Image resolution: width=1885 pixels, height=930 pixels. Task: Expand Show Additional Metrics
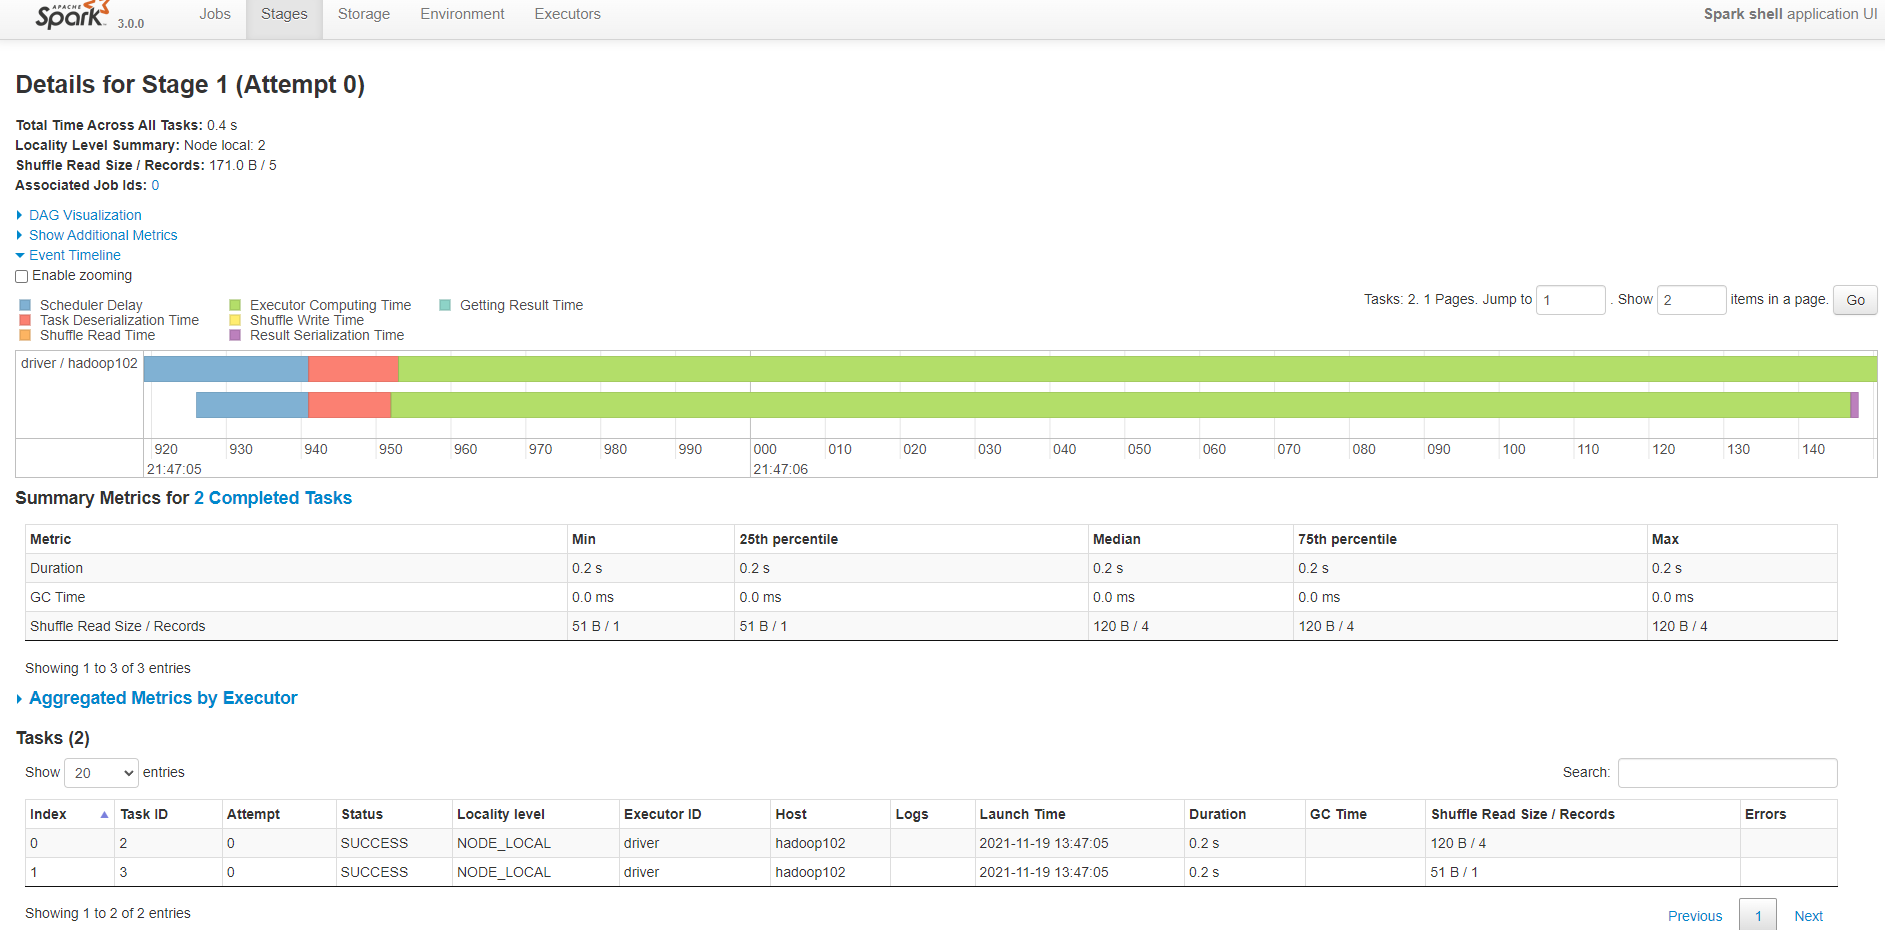click(103, 235)
